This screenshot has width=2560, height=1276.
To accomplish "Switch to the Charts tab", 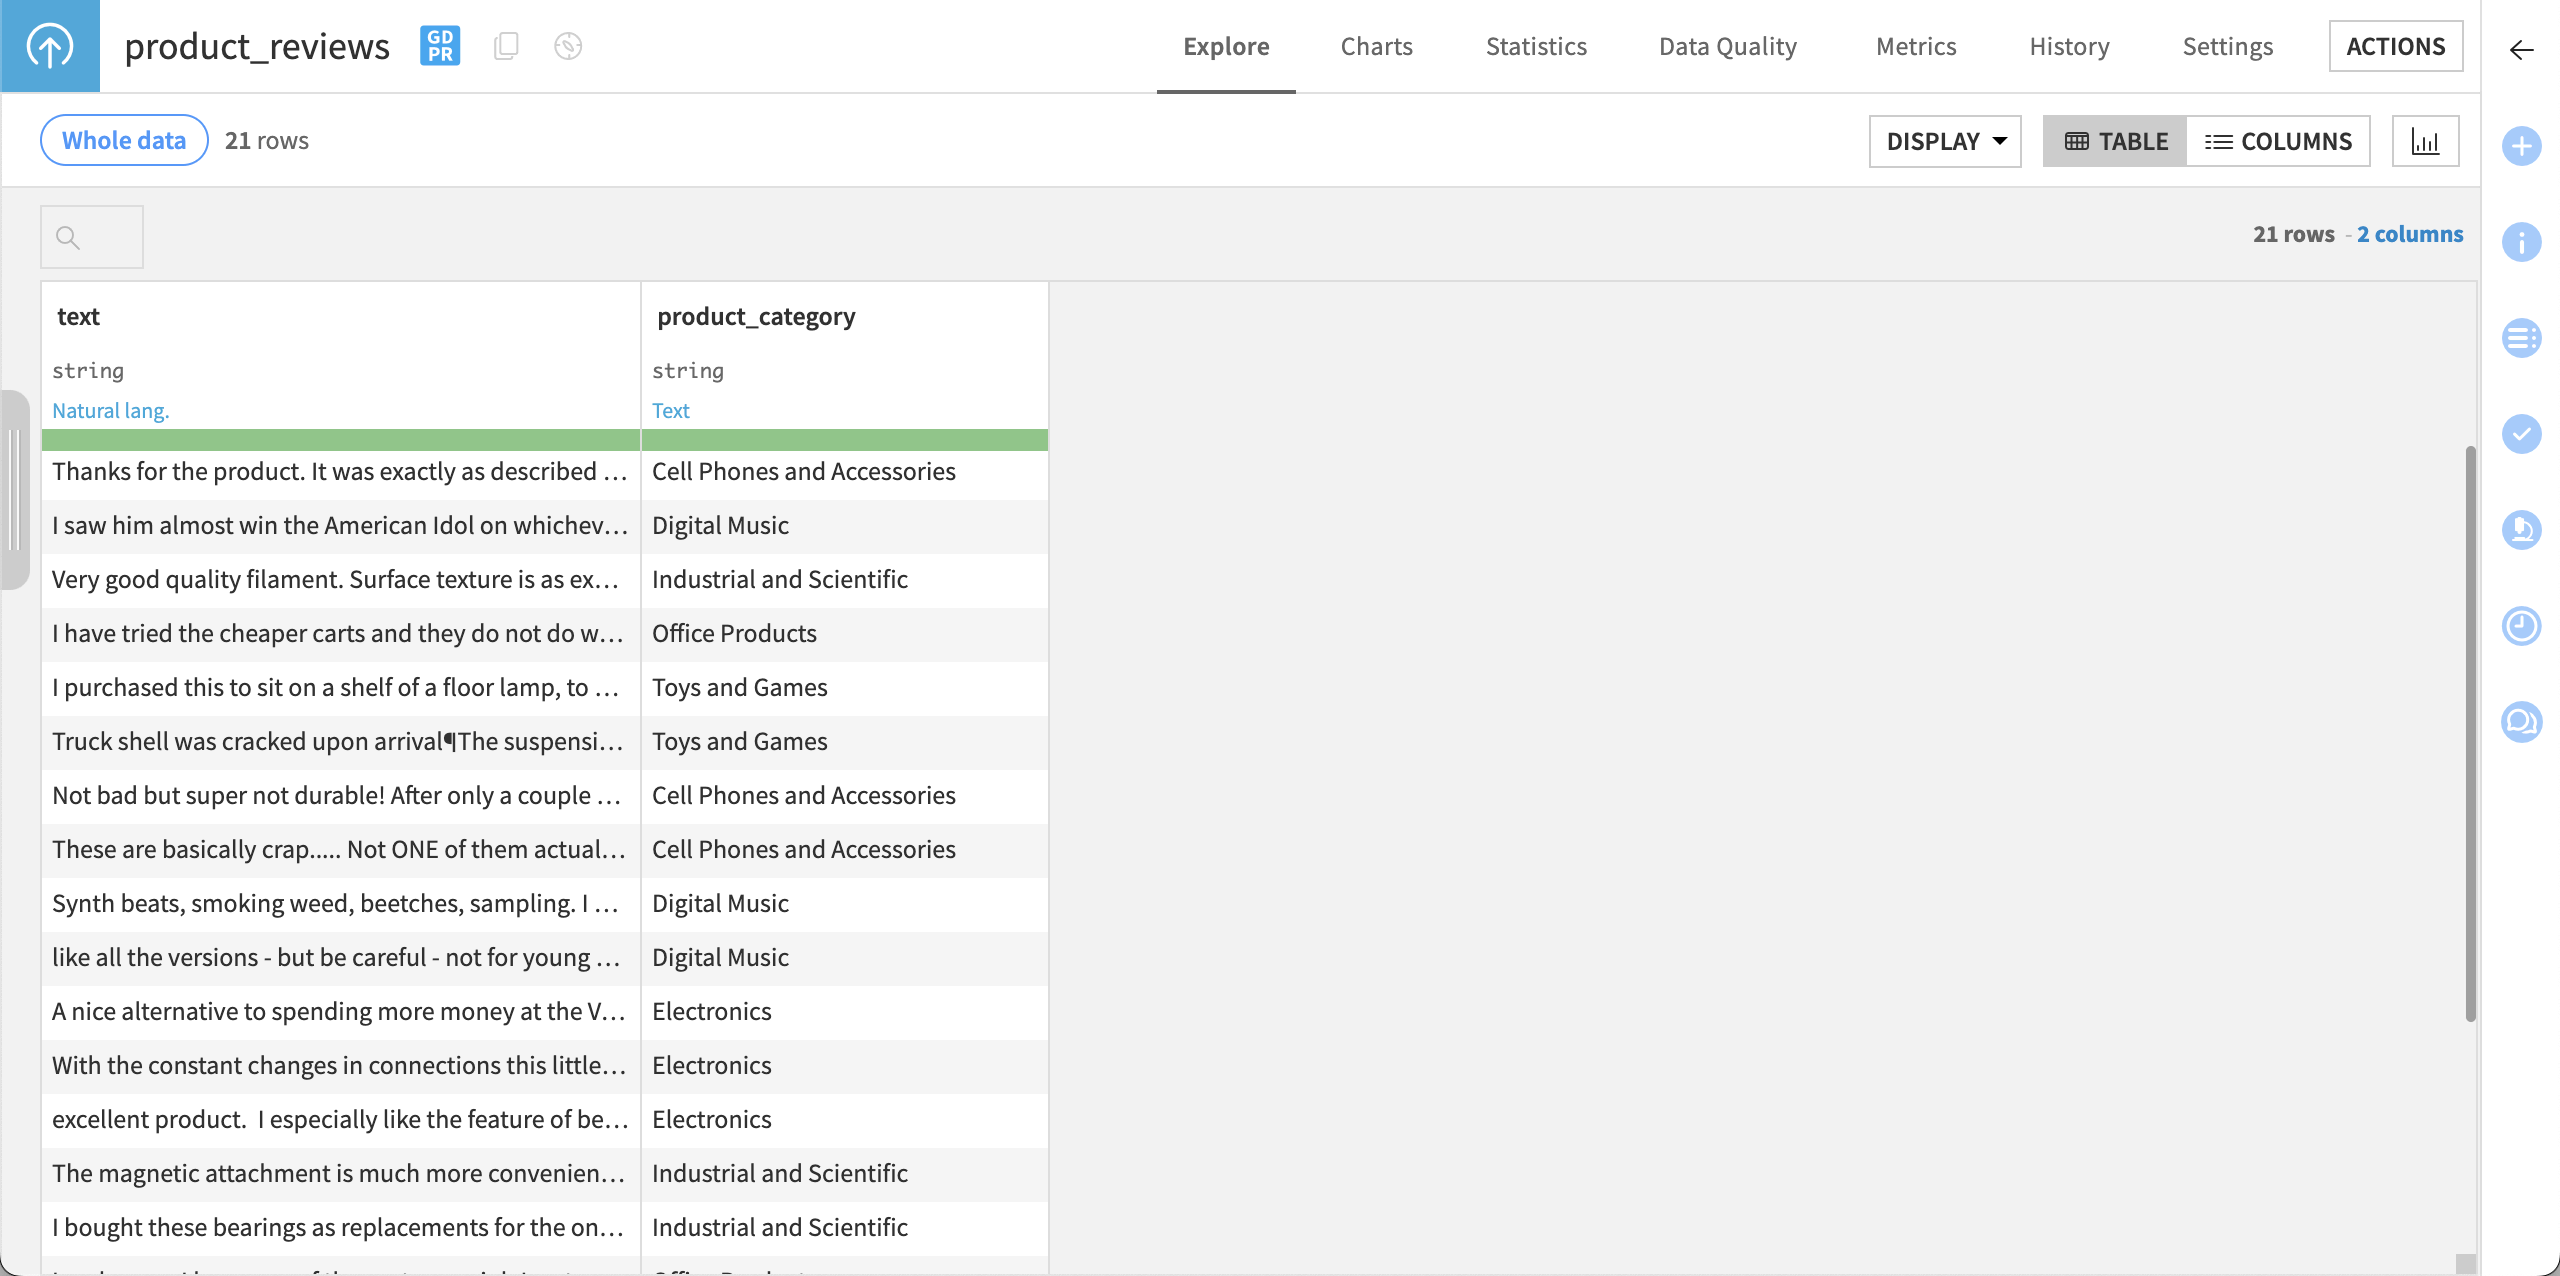I will (x=1376, y=46).
